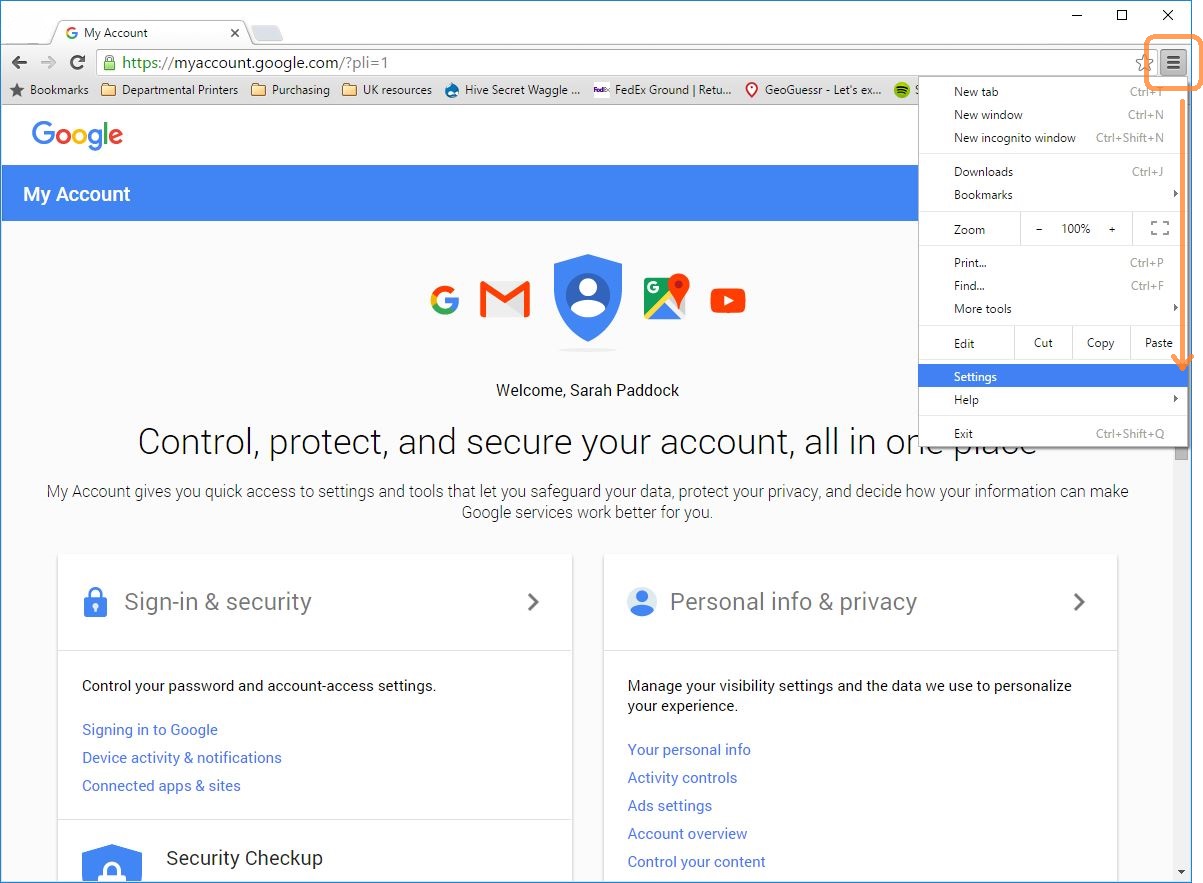Click the YouTube icon

coord(728,300)
